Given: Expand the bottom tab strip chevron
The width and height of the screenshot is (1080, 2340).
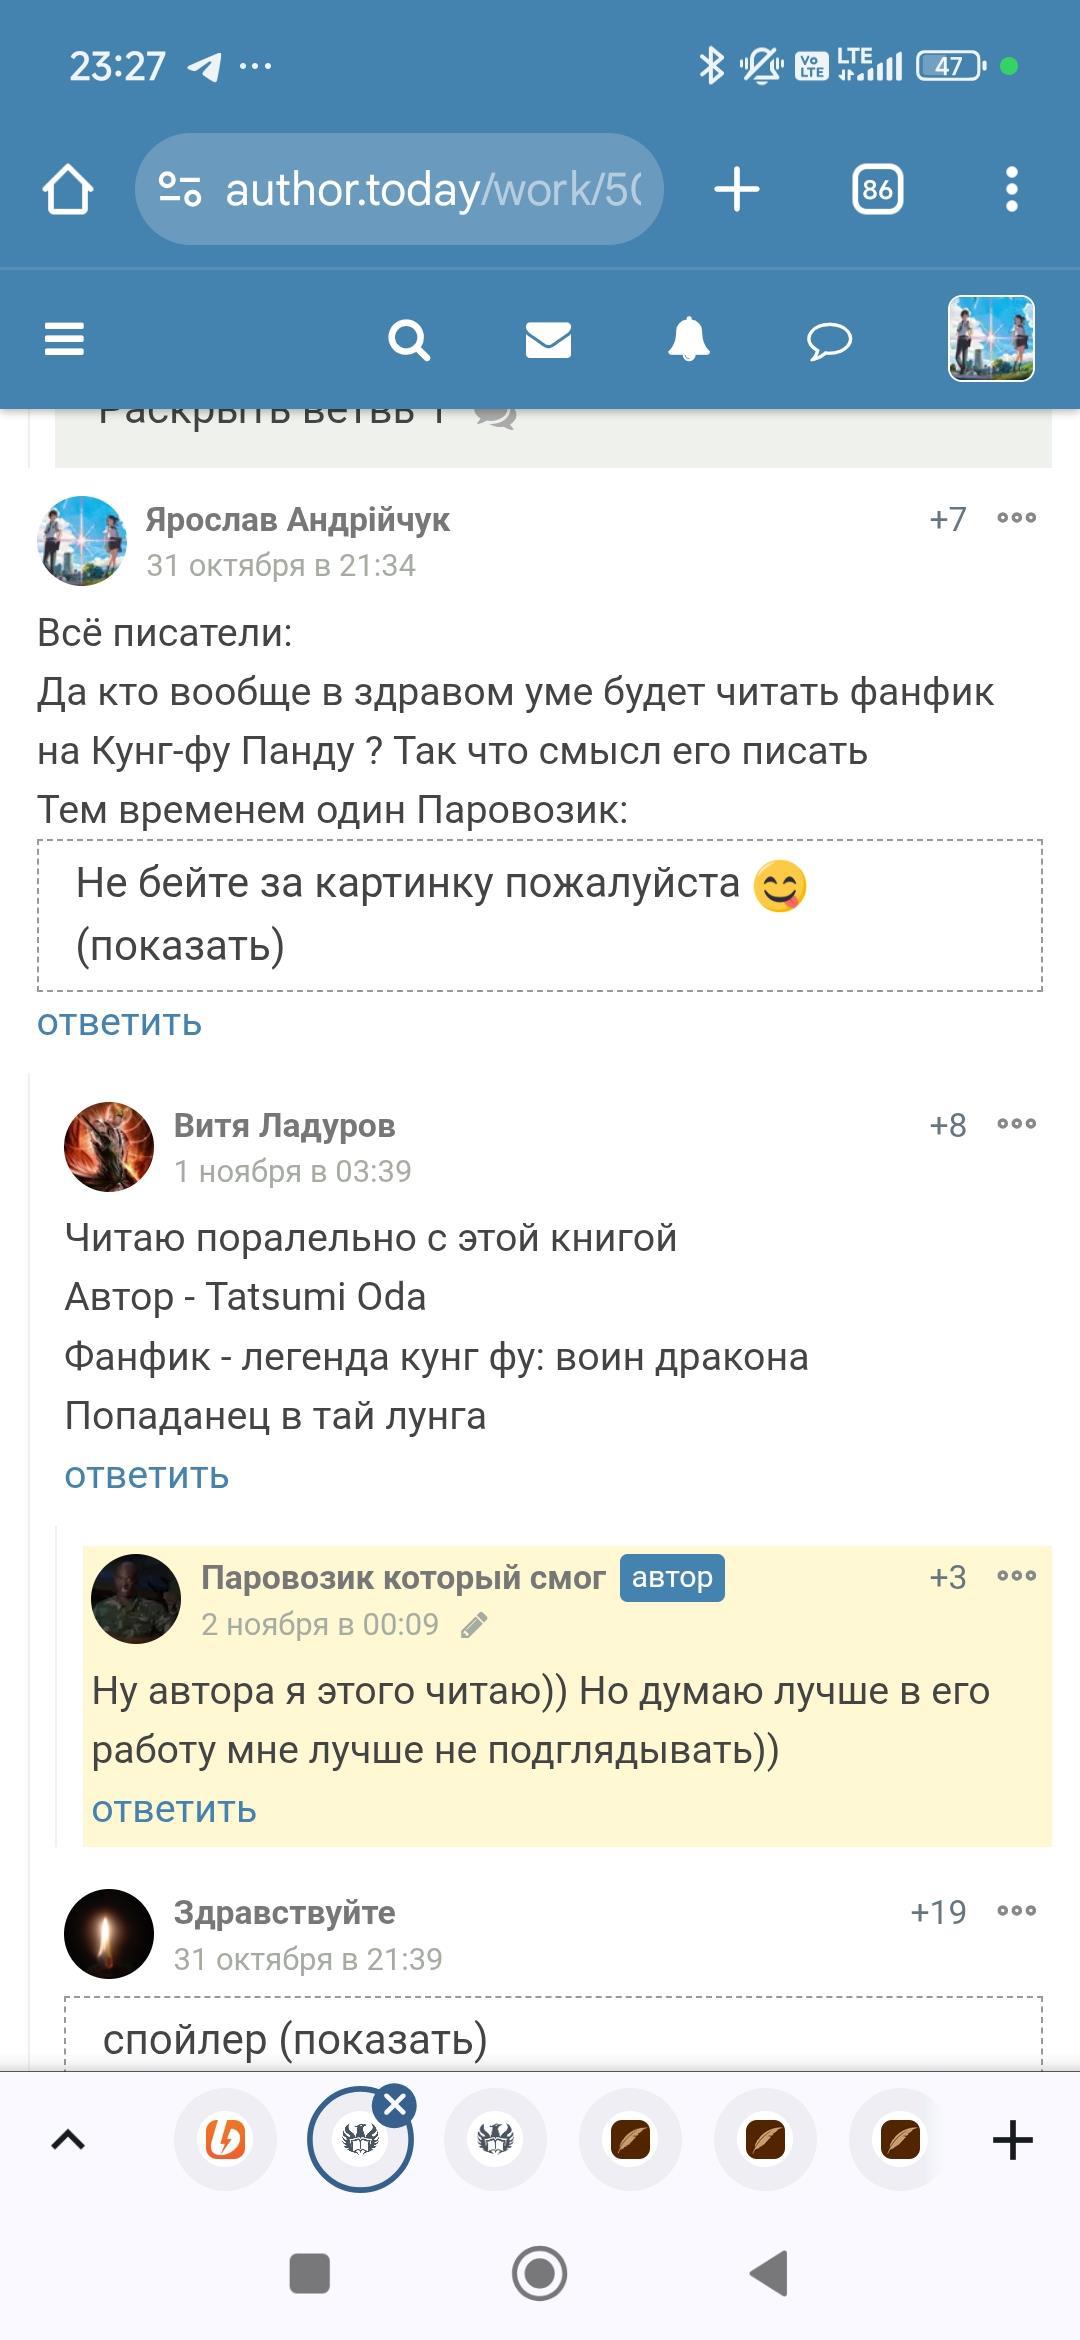Looking at the screenshot, I should point(68,2140).
